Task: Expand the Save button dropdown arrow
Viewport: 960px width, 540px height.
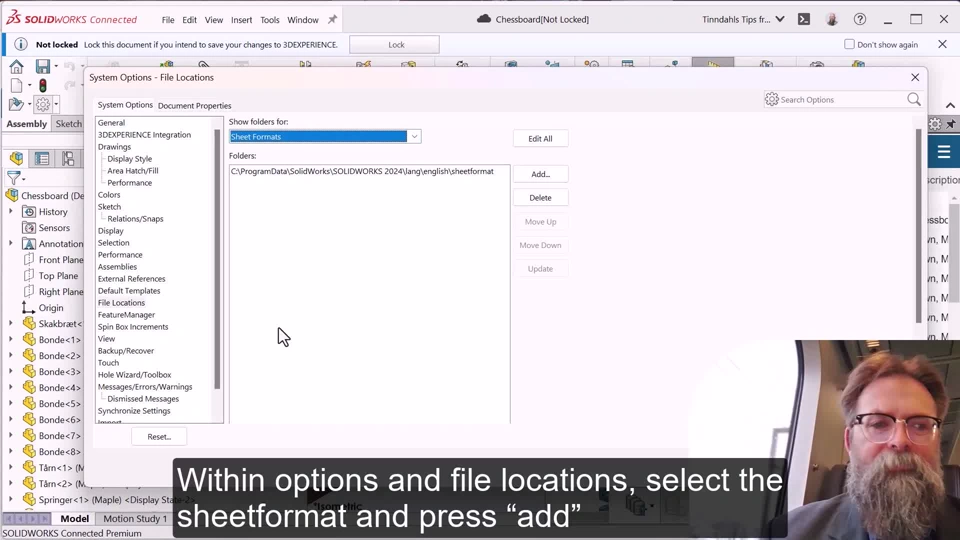Action: pyautogui.click(x=56, y=66)
